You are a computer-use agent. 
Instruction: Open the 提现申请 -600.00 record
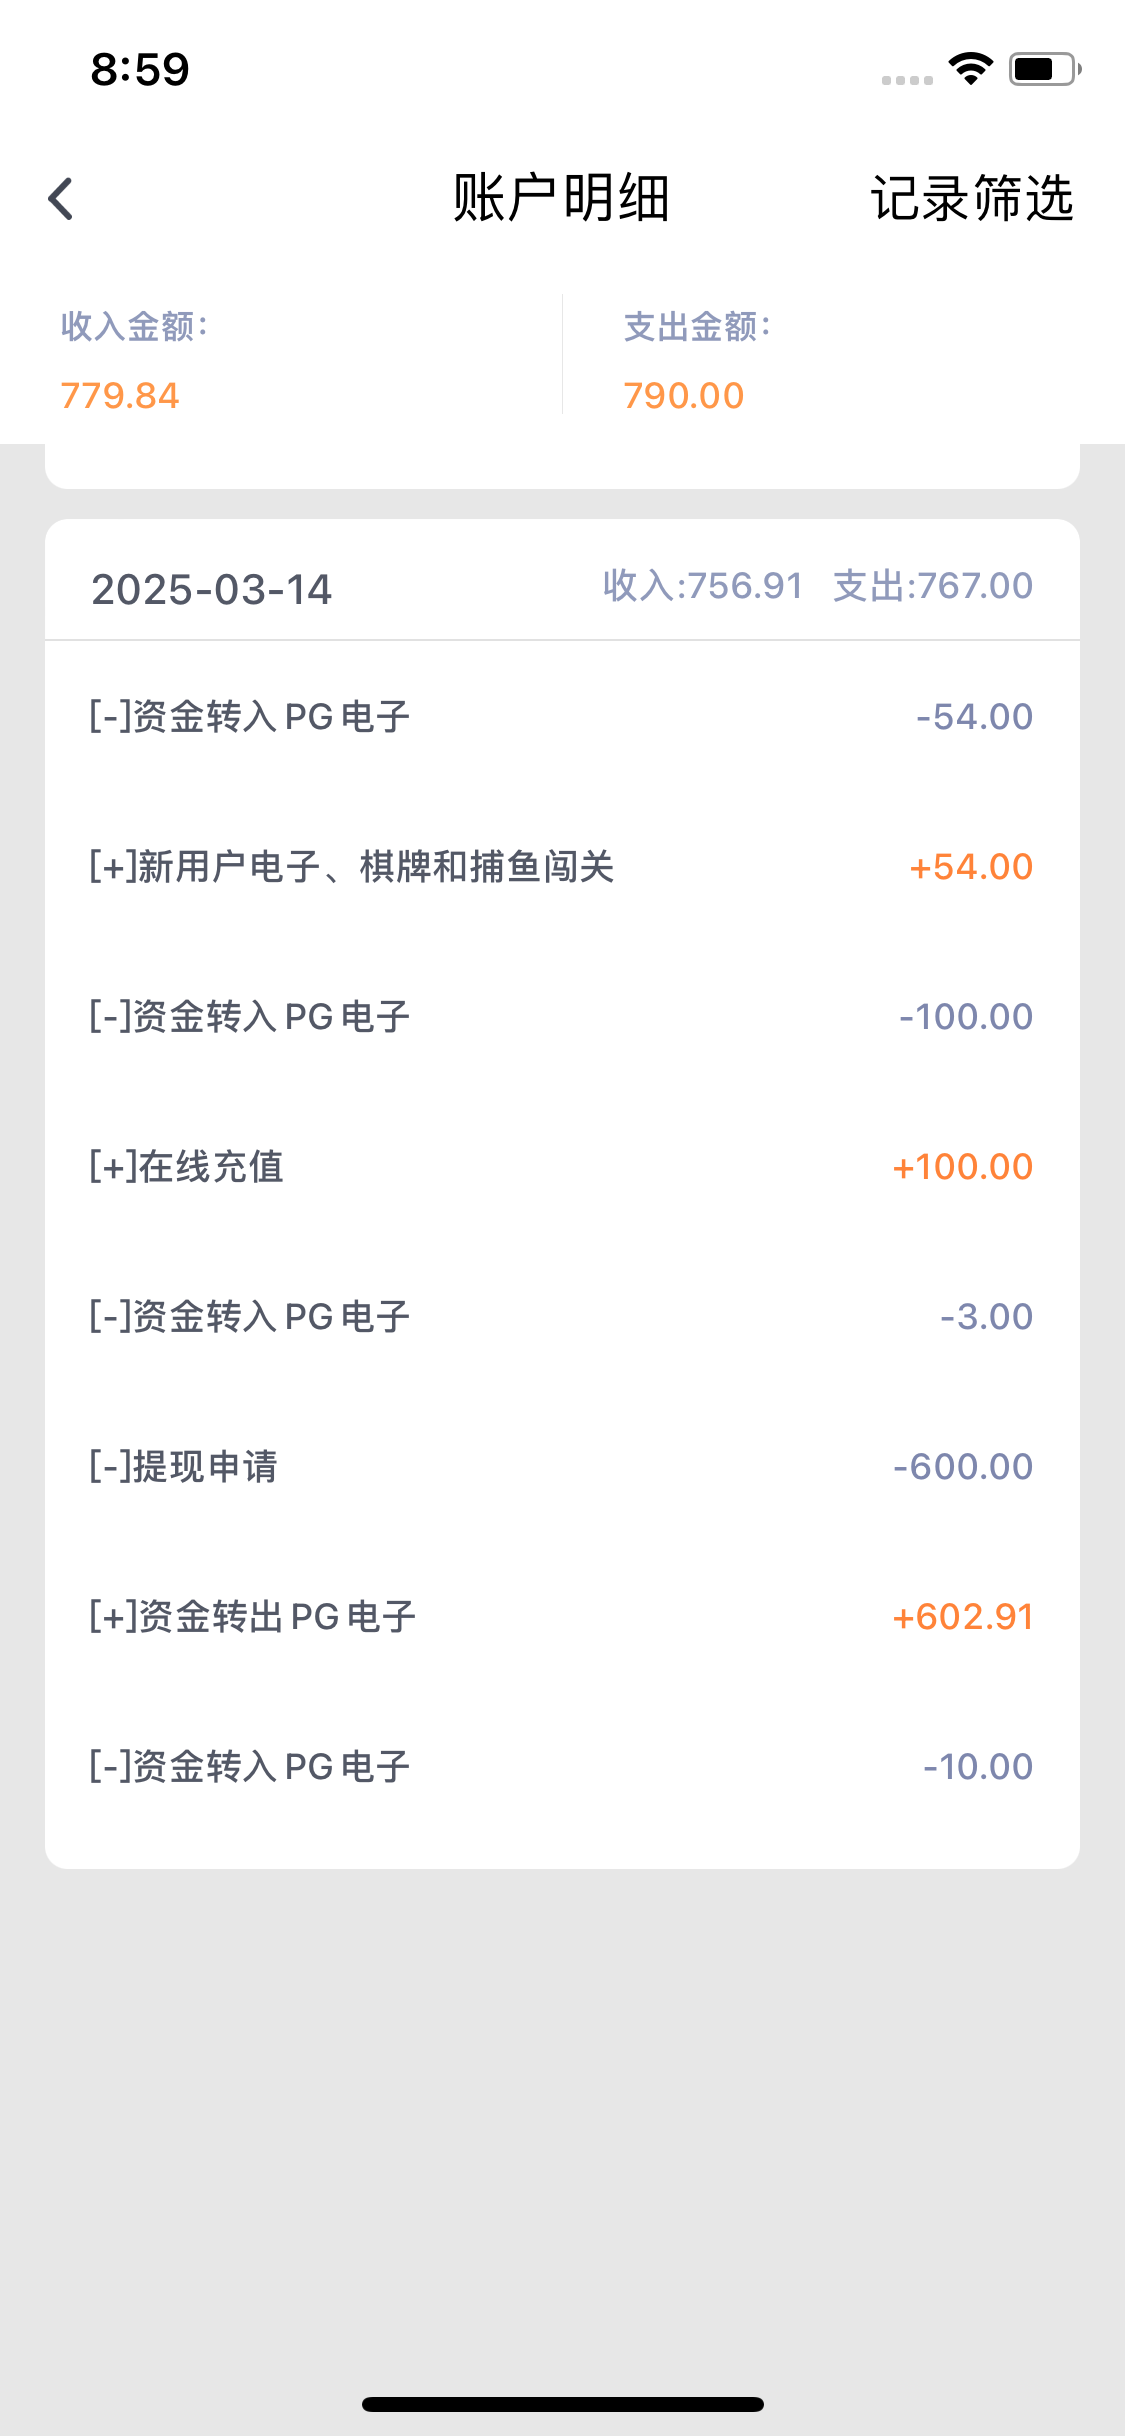(x=562, y=1466)
